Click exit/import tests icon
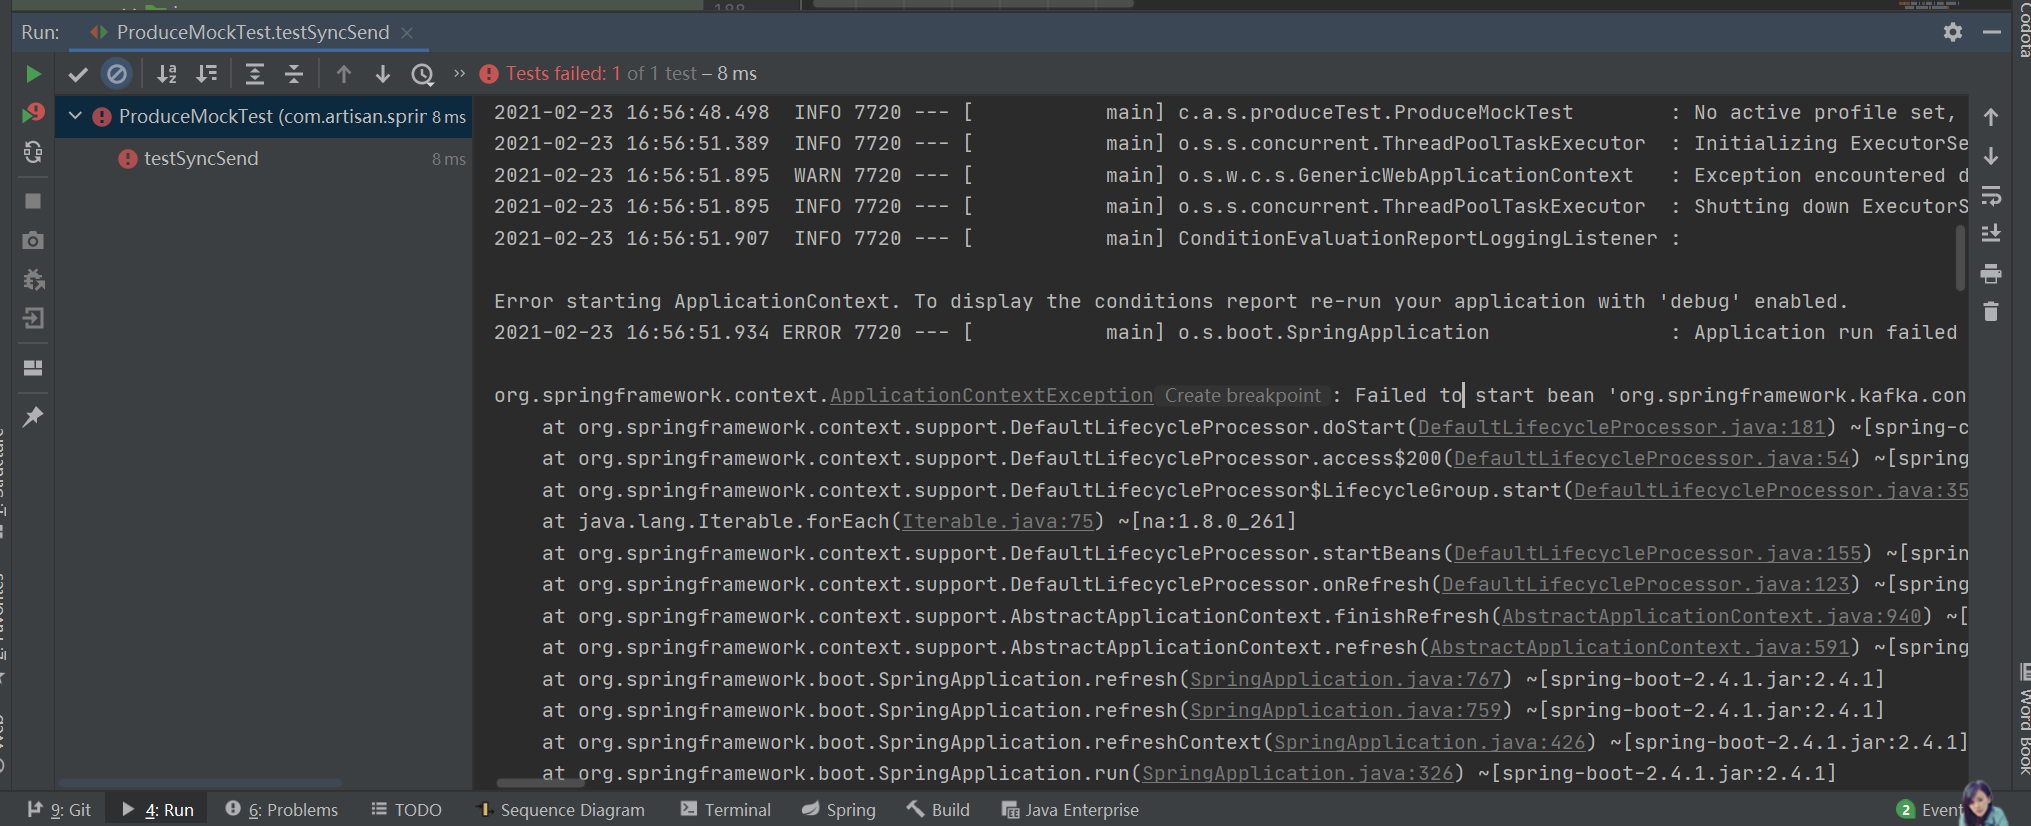The image size is (2031, 826). pos(33,318)
